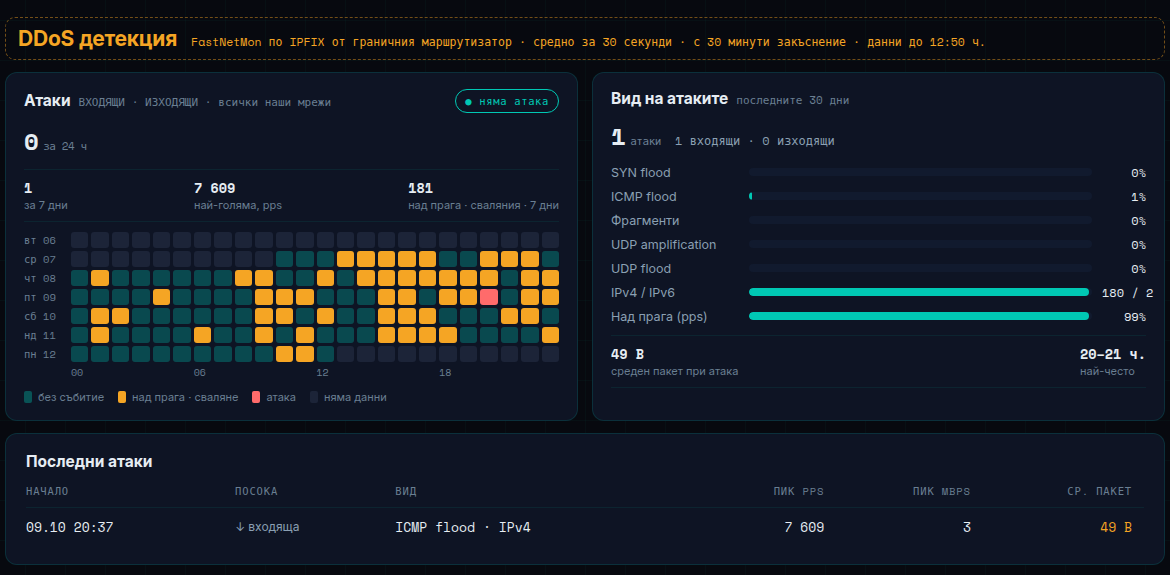The height and width of the screenshot is (575, 1170).
Task: Click the '0 за 24 ч' attack counter
Action: pos(55,143)
